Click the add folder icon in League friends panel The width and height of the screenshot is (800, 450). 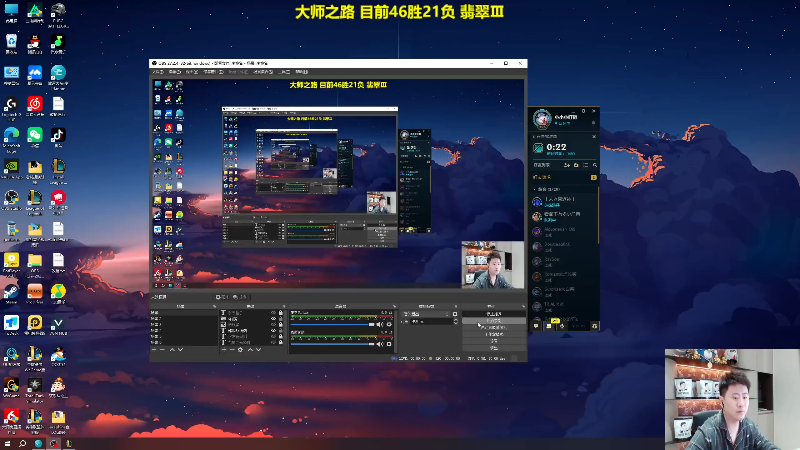576,165
